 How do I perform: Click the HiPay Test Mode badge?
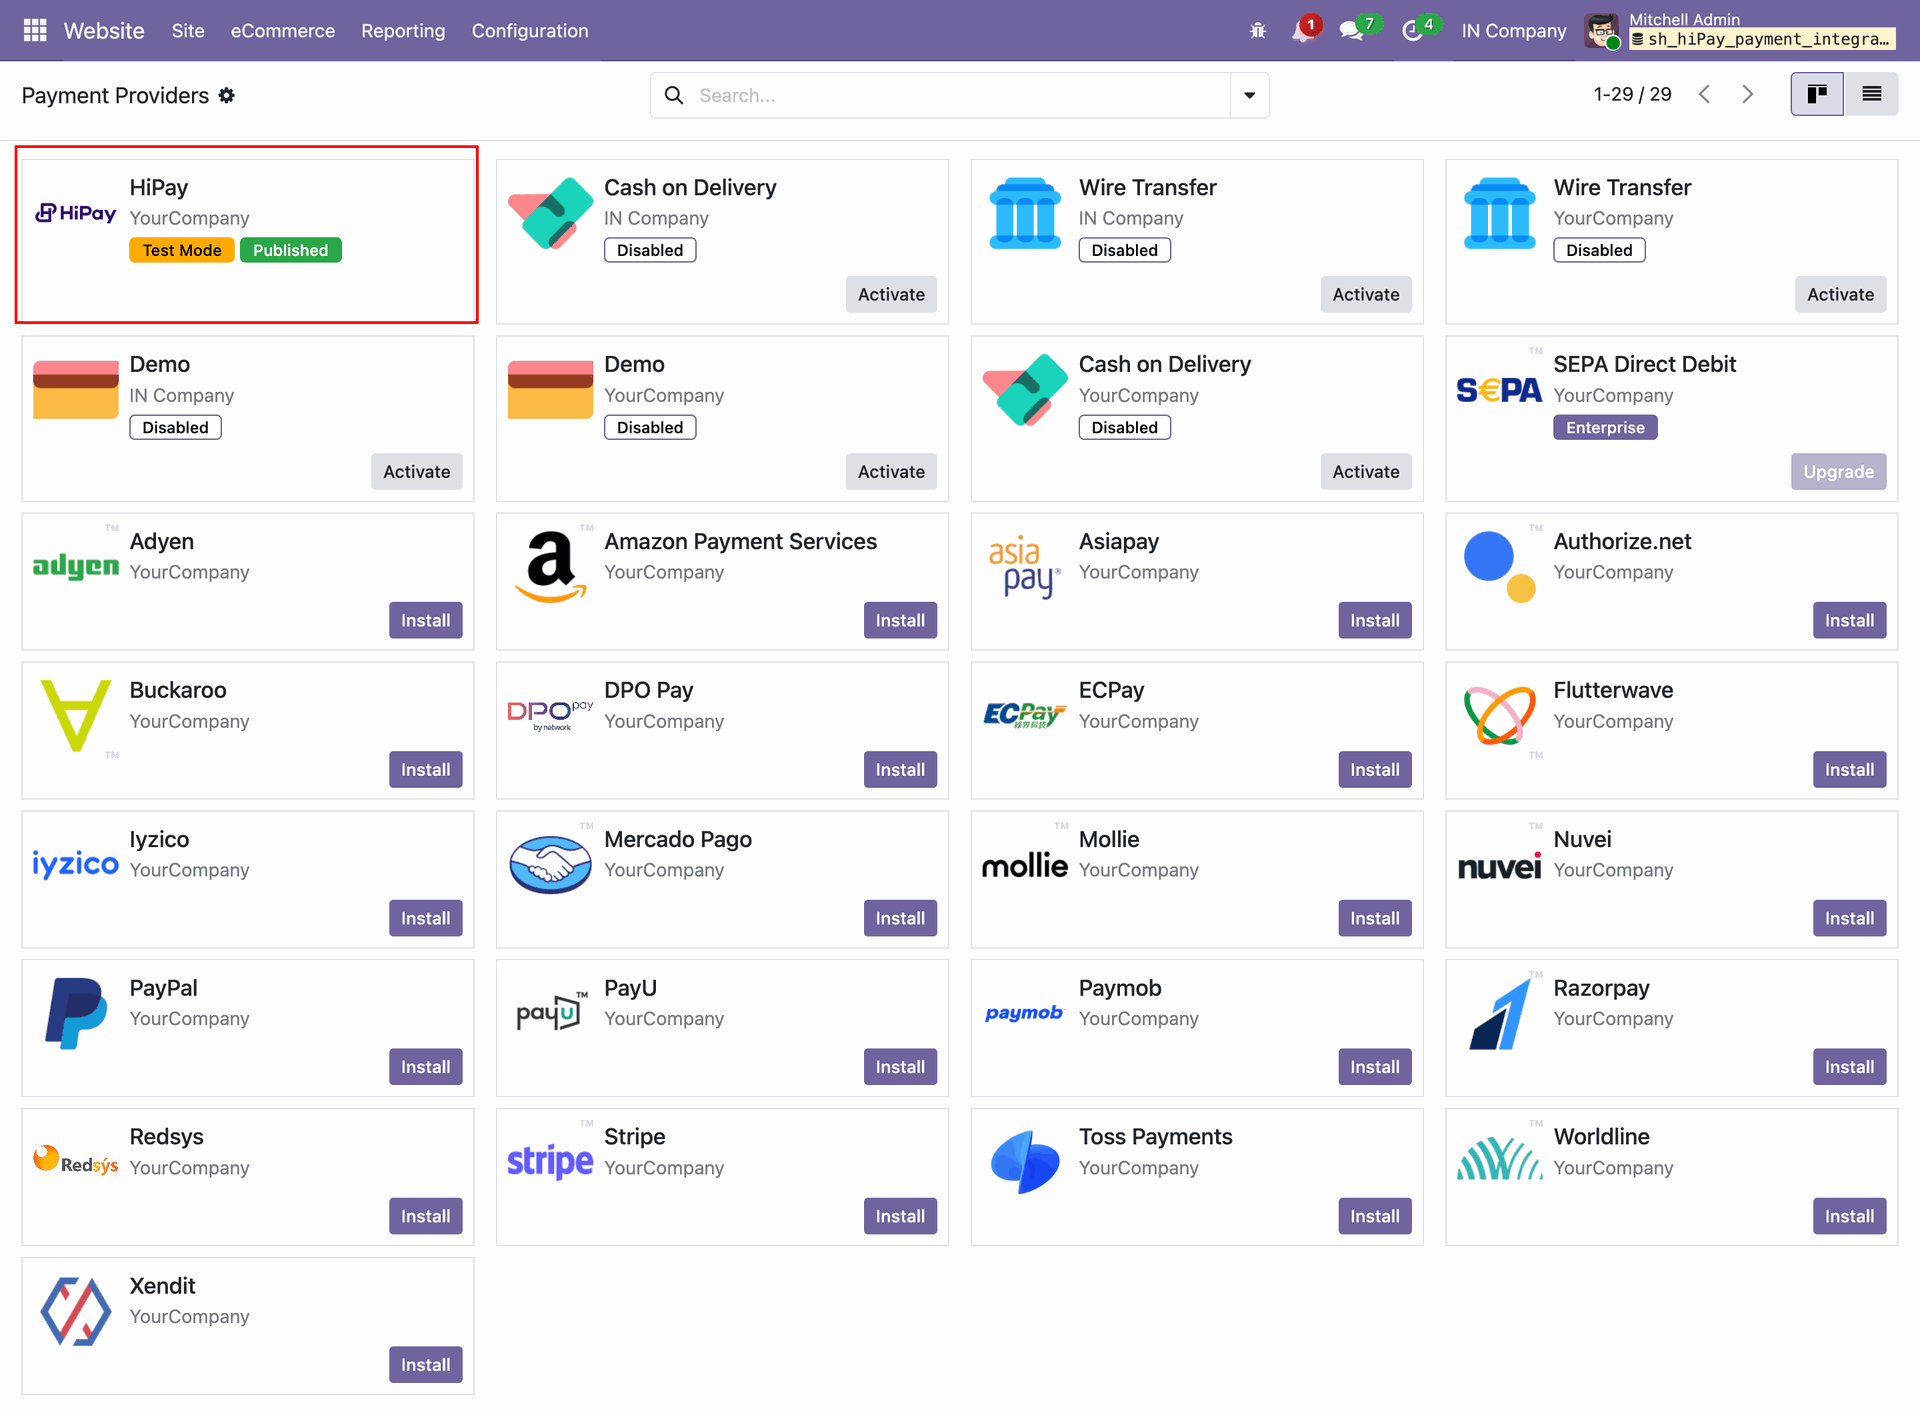tap(182, 250)
